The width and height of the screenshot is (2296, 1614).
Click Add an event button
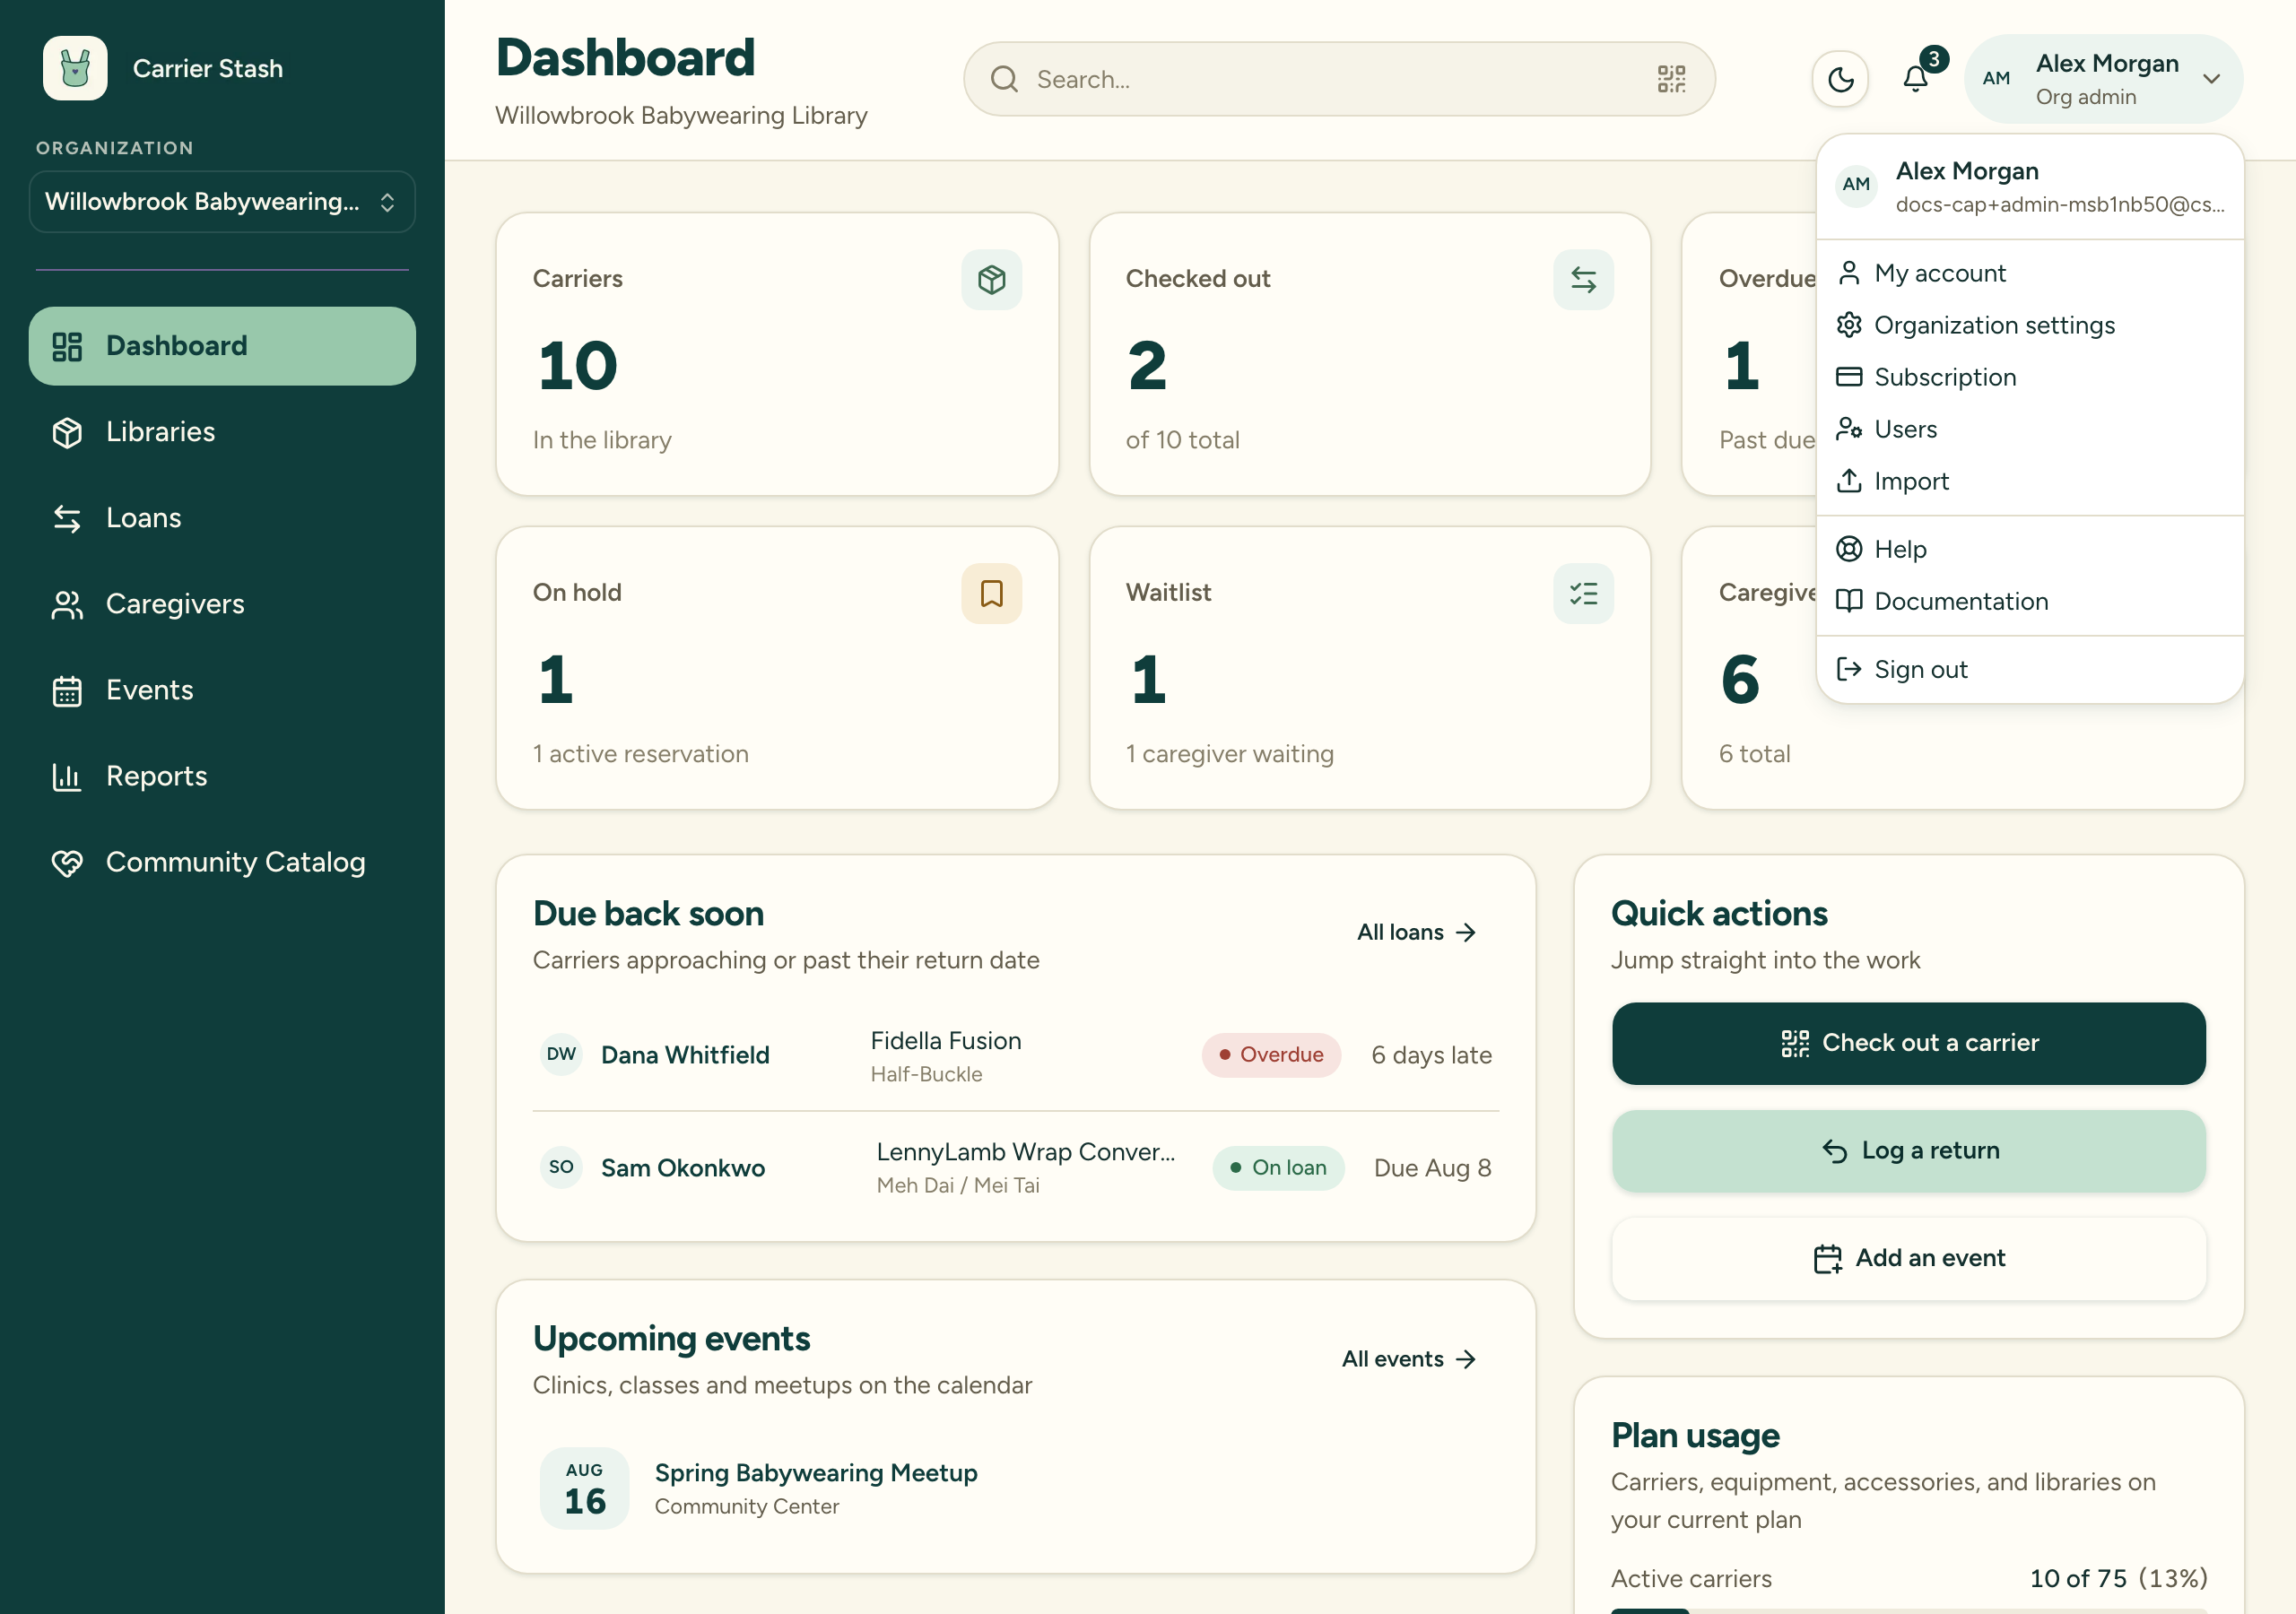[1908, 1259]
